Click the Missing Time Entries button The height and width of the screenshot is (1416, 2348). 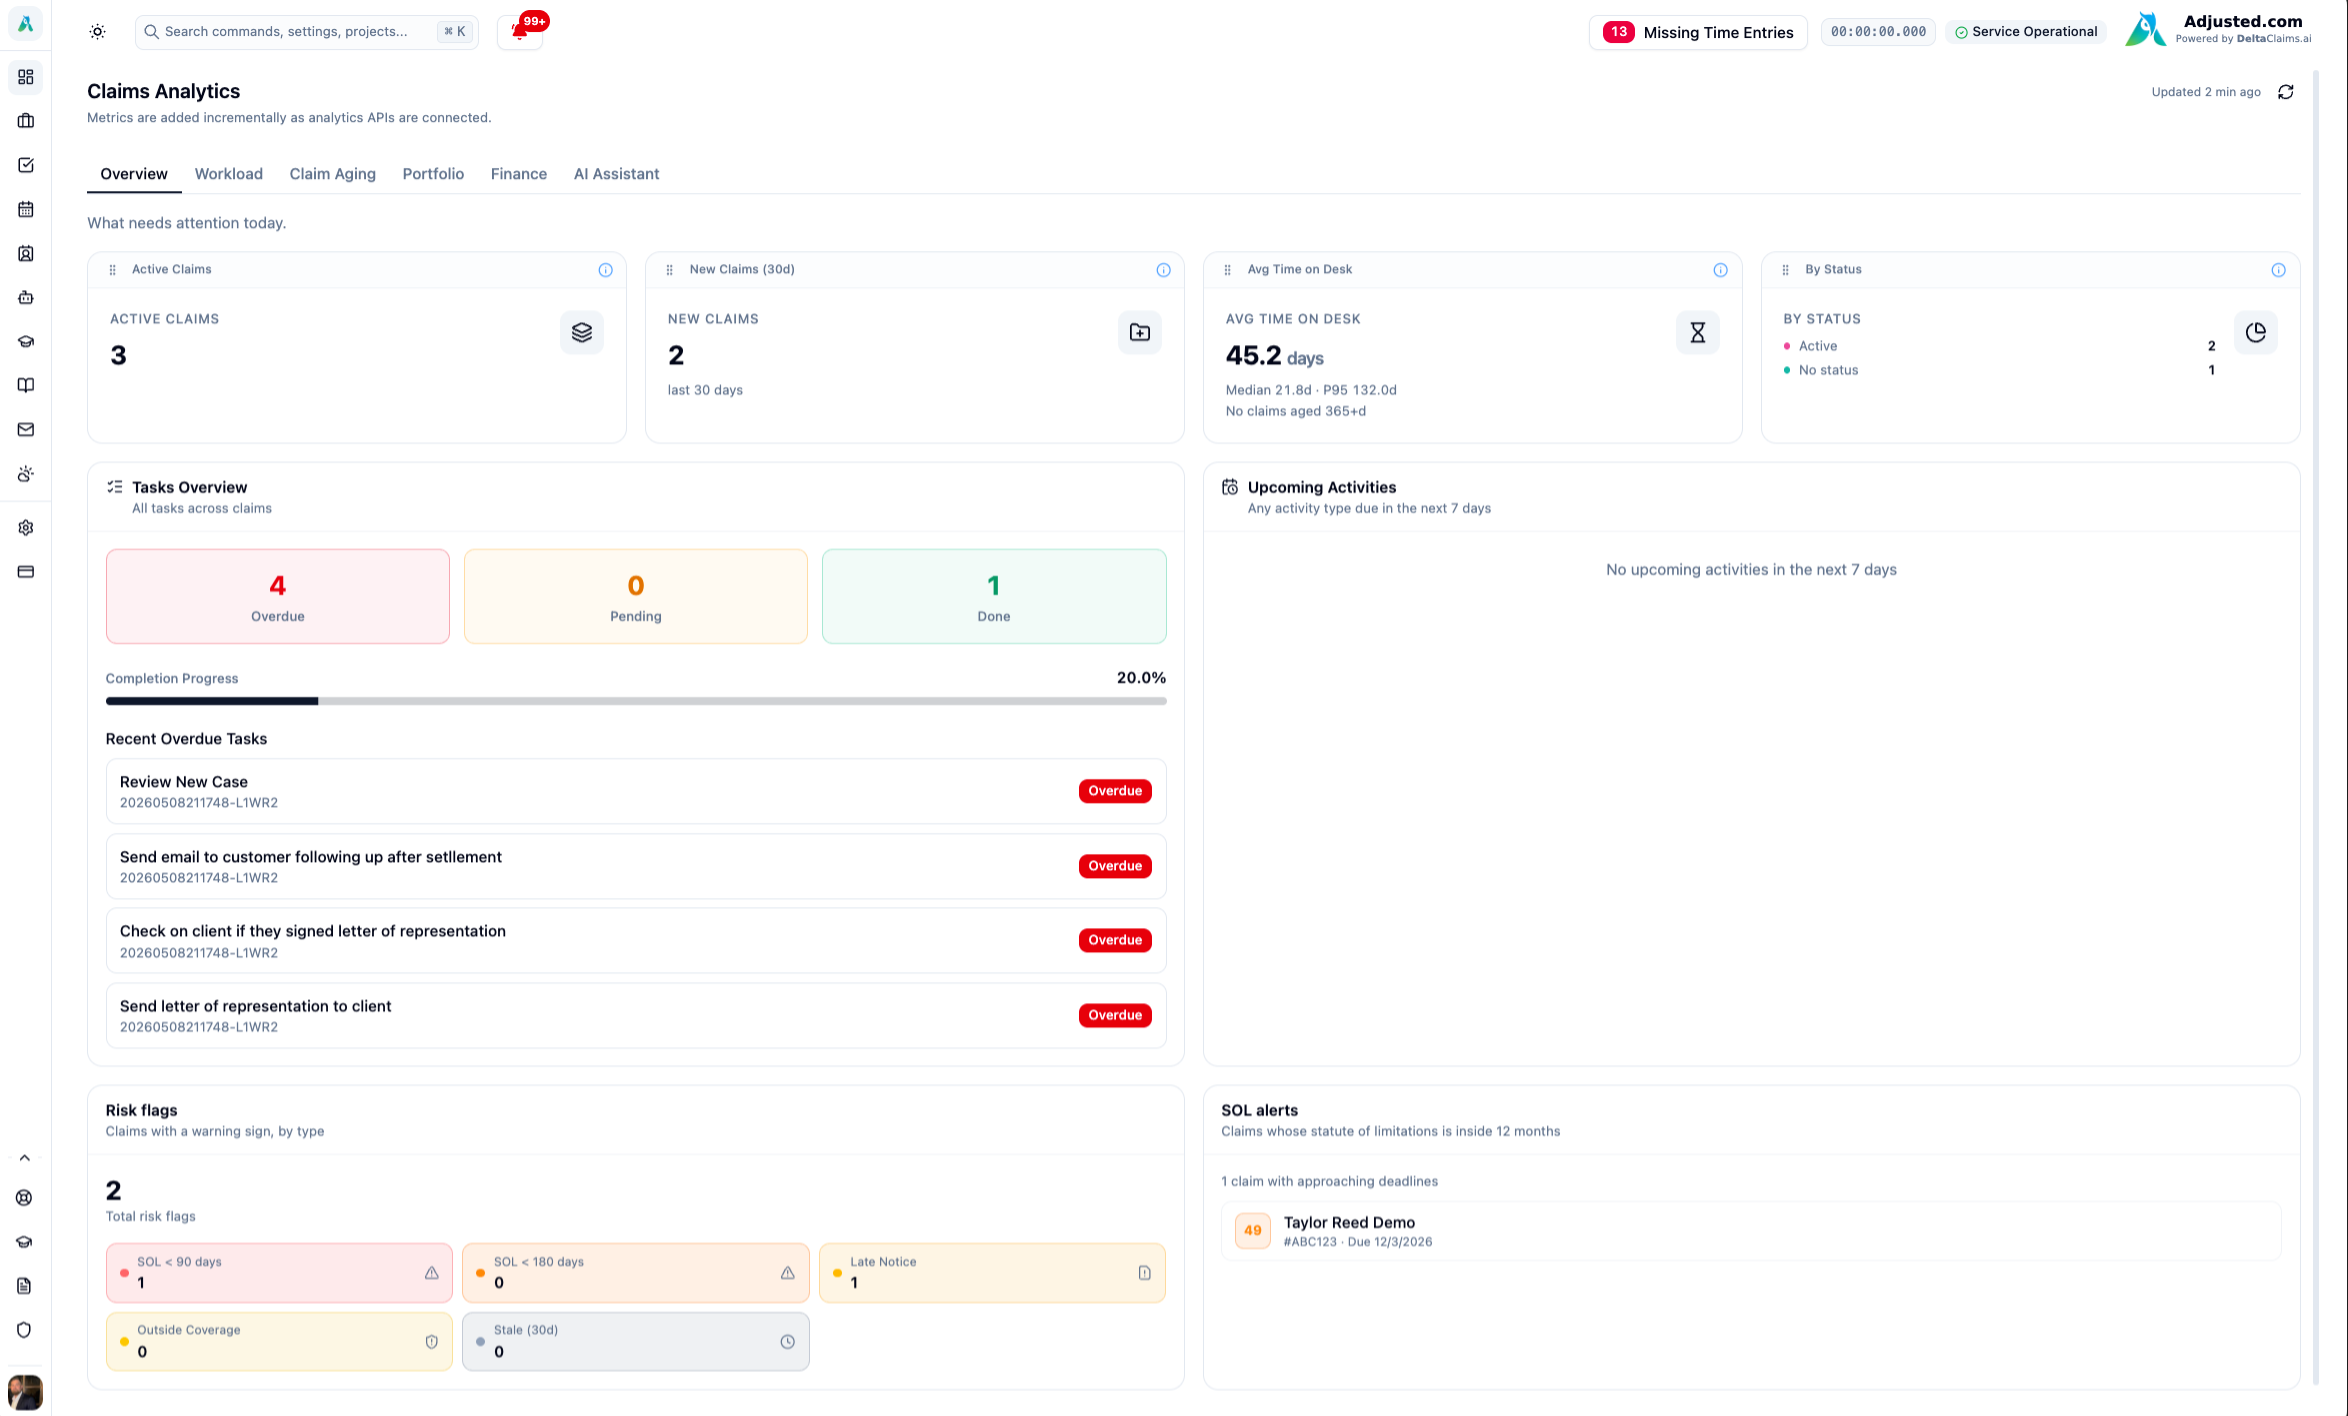click(x=1697, y=32)
